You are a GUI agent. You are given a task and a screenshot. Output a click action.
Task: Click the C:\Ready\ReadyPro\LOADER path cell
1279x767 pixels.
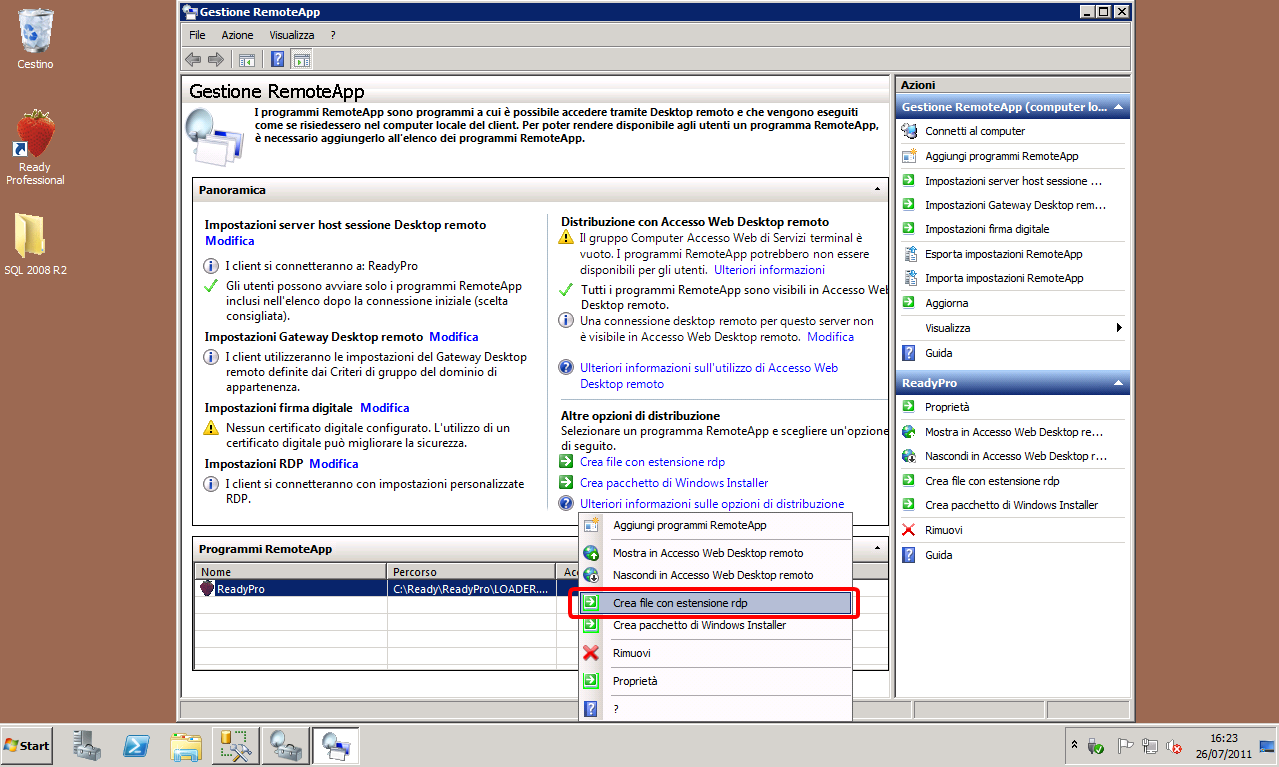point(470,589)
